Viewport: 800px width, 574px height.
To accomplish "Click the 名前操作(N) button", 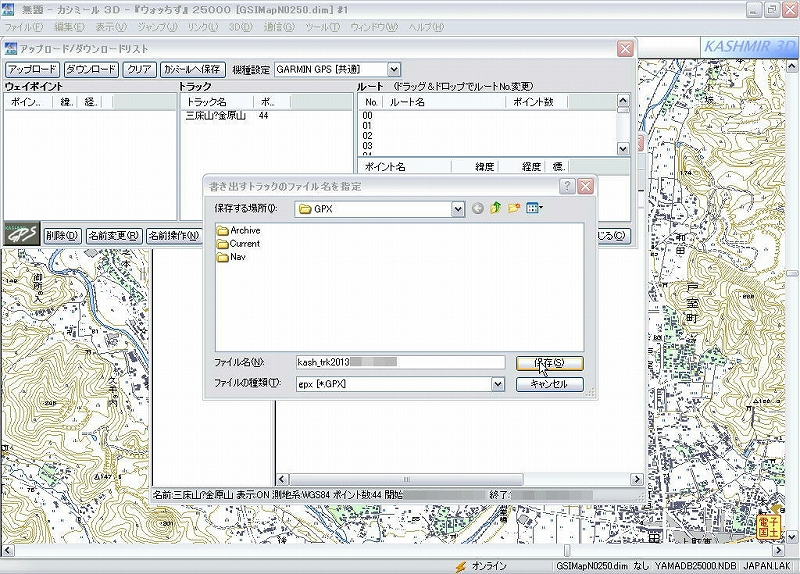I will [173, 236].
